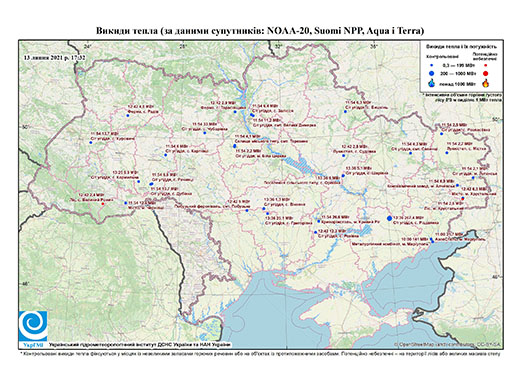The height and width of the screenshot is (368, 520).
Task: Click the blue flame icon in legend
Action: tap(432, 83)
